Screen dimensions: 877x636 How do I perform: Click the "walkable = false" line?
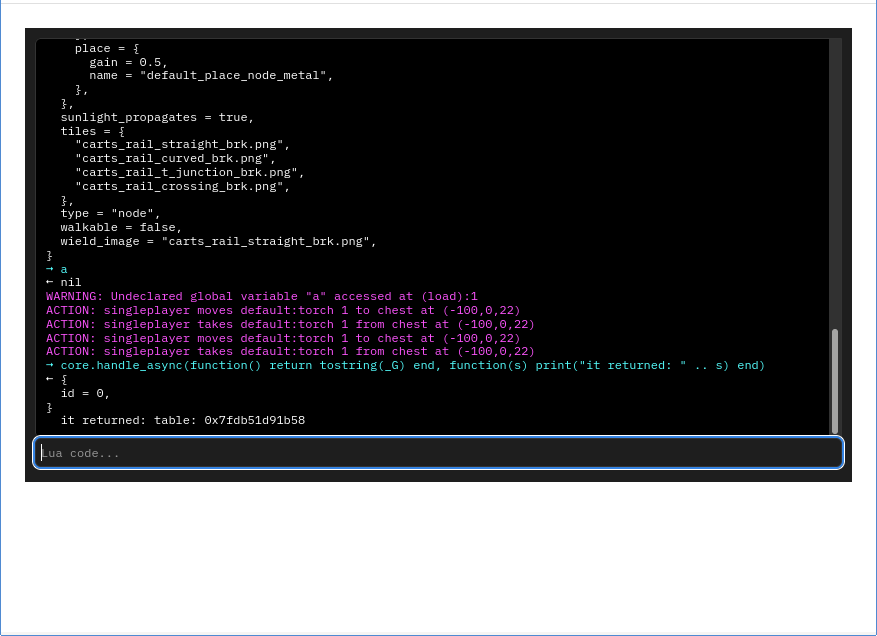pos(121,228)
